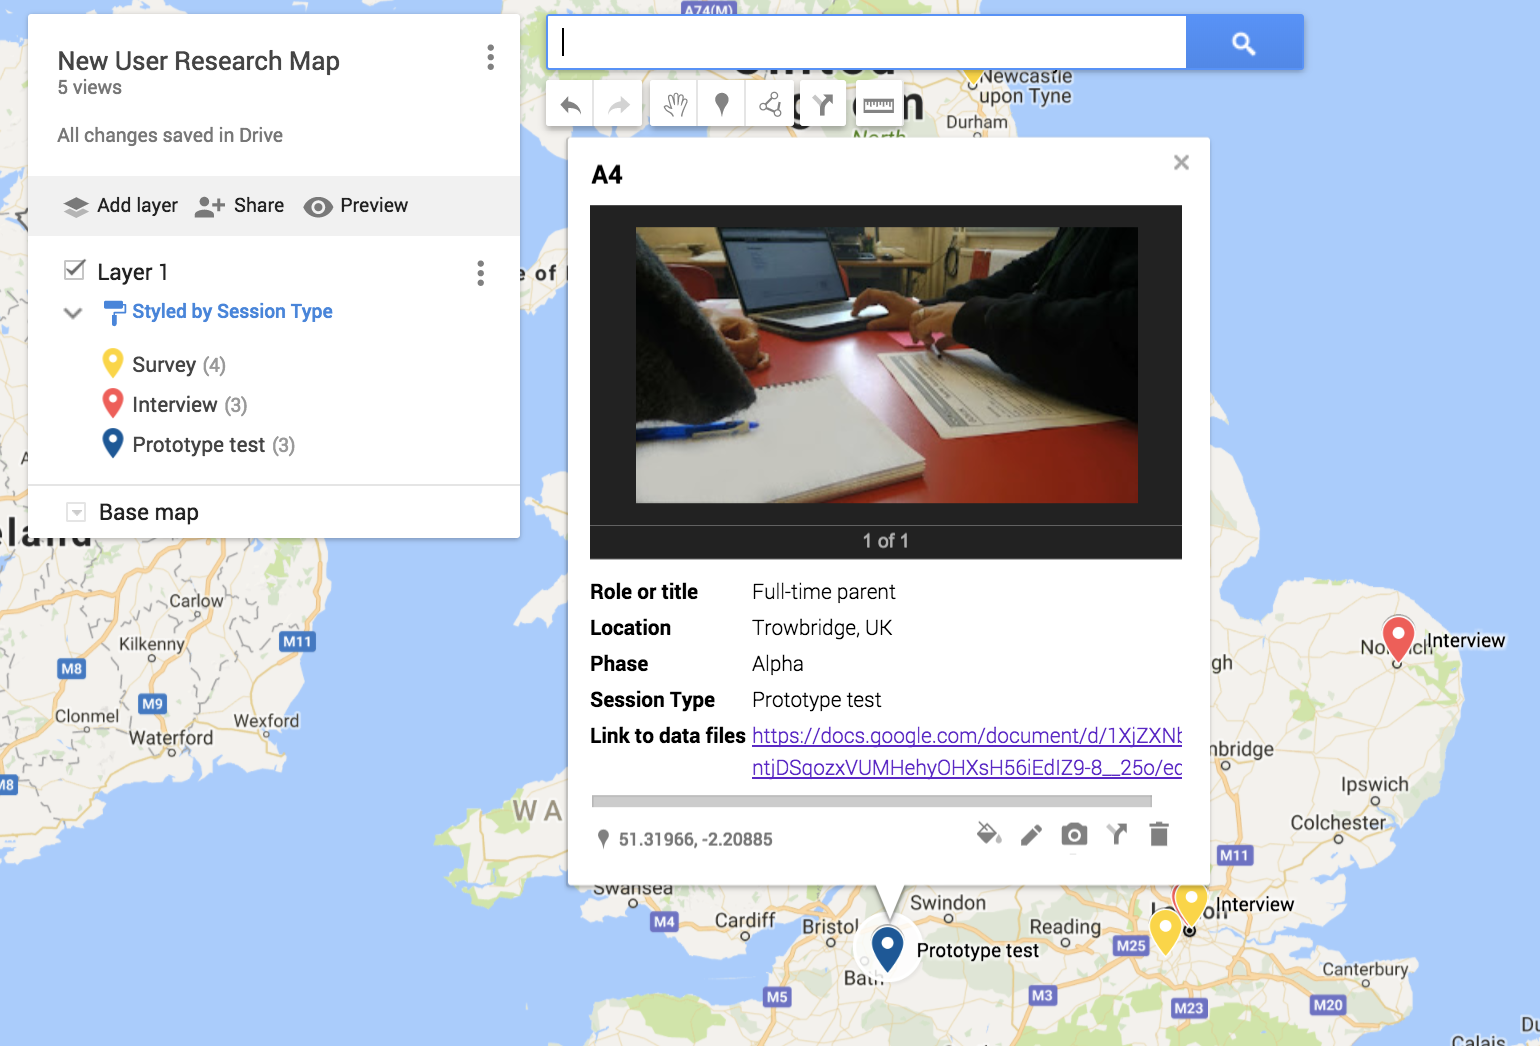The height and width of the screenshot is (1046, 1540).
Task: Click the camera add image icon
Action: pyautogui.click(x=1074, y=834)
